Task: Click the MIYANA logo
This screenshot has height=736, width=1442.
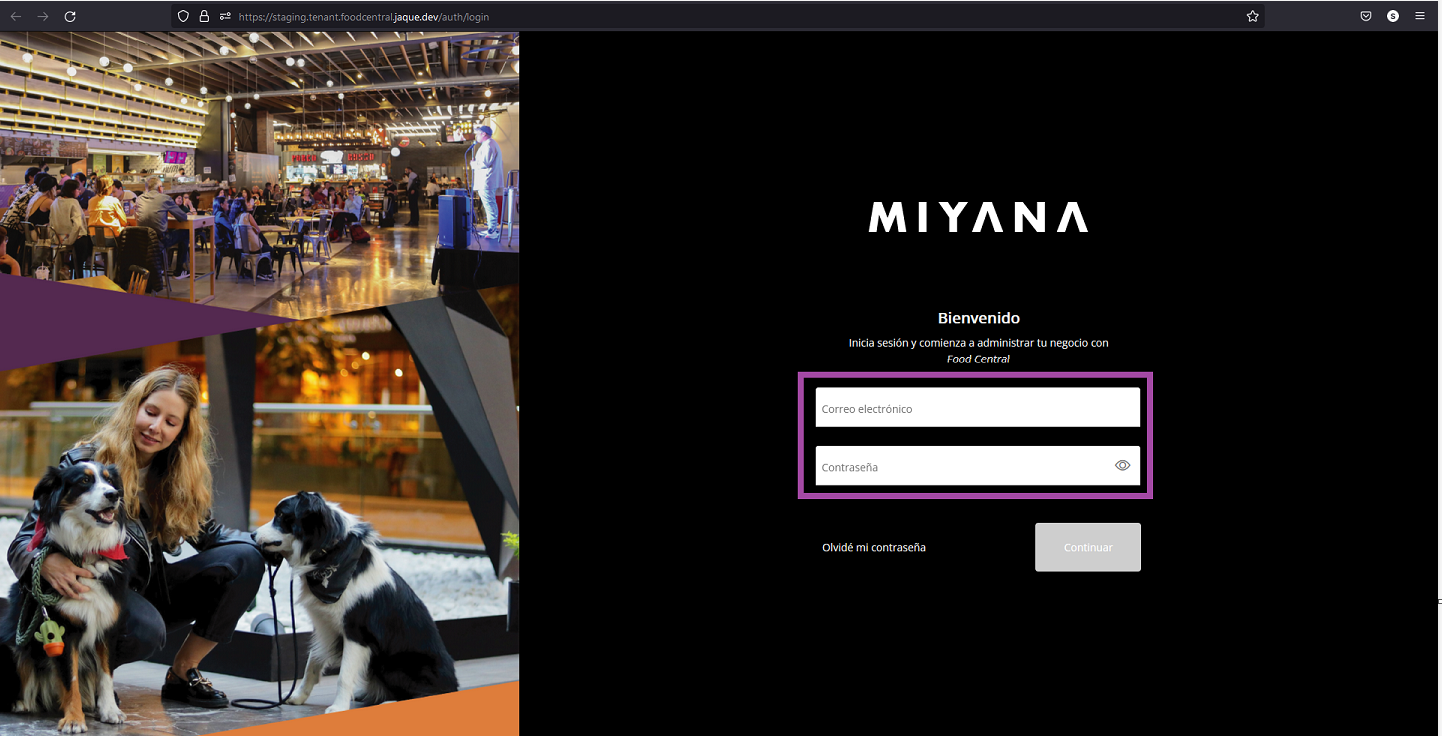Action: click(978, 217)
